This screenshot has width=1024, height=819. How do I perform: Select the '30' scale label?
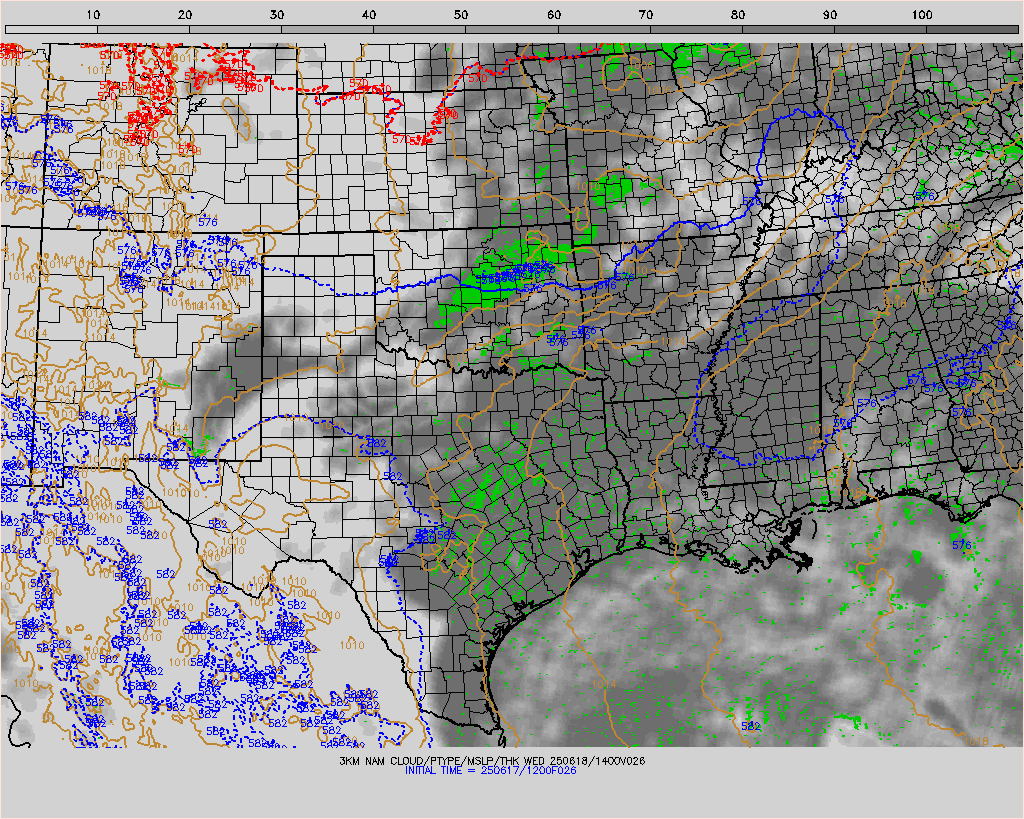(x=277, y=15)
